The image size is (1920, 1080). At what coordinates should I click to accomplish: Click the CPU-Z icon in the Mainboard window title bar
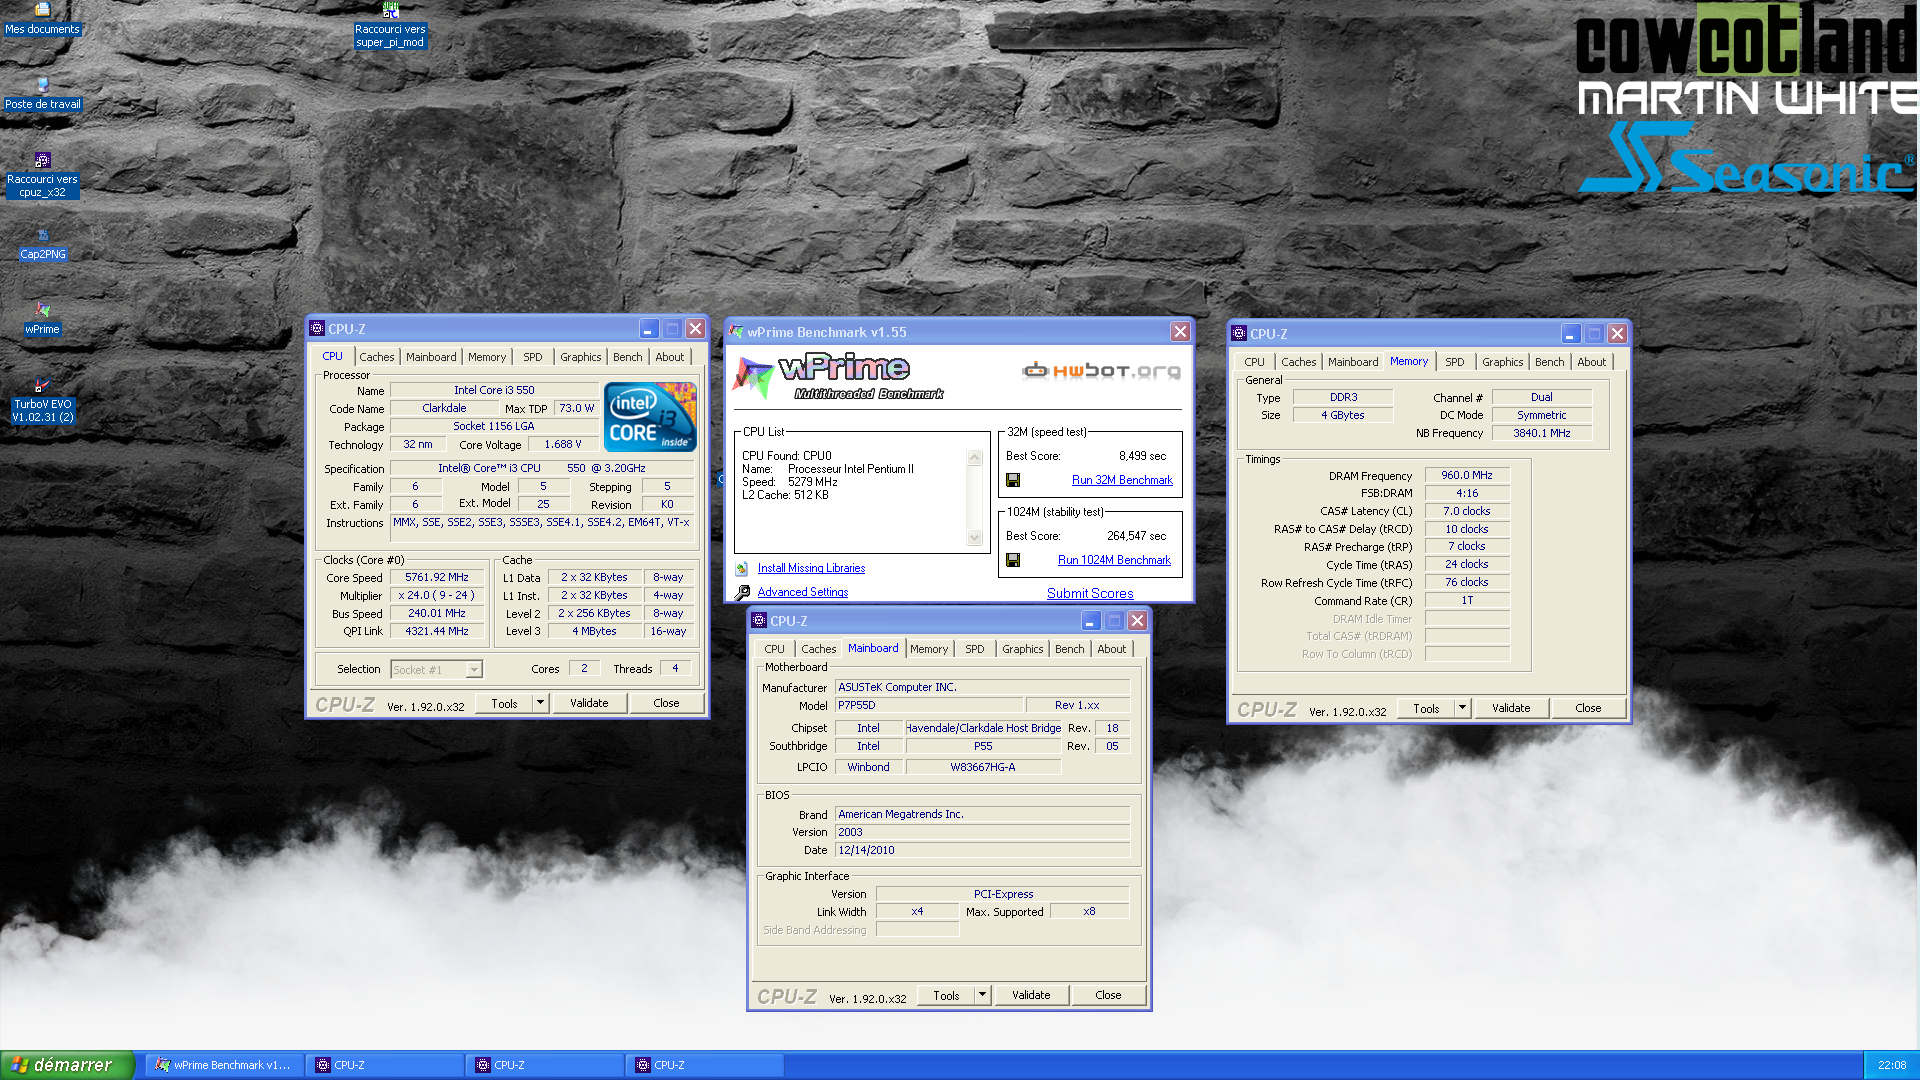[759, 620]
